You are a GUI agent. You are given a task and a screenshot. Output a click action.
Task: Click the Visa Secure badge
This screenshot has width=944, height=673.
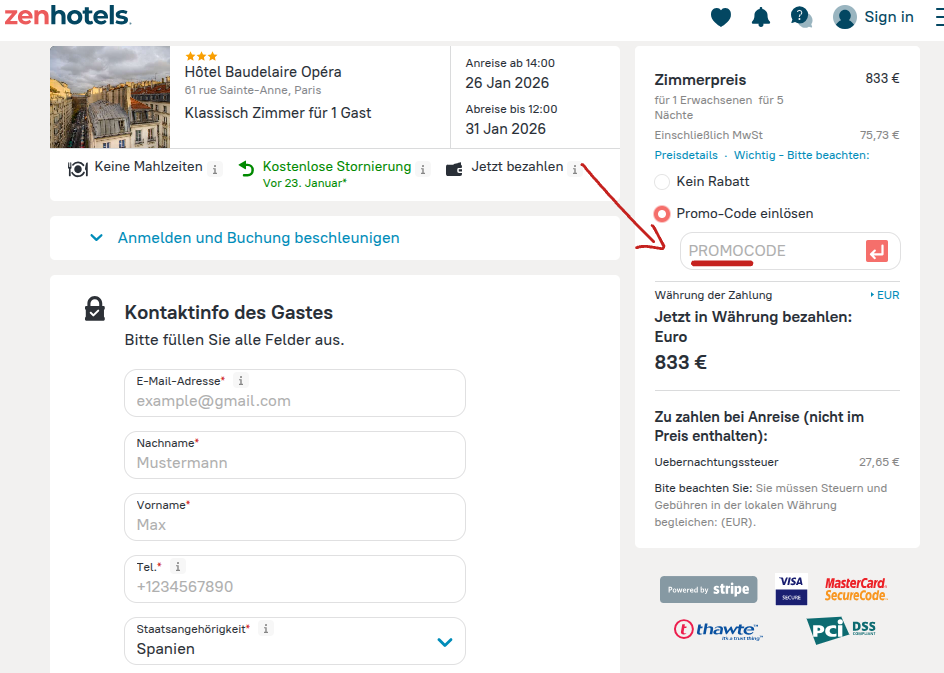[791, 589]
